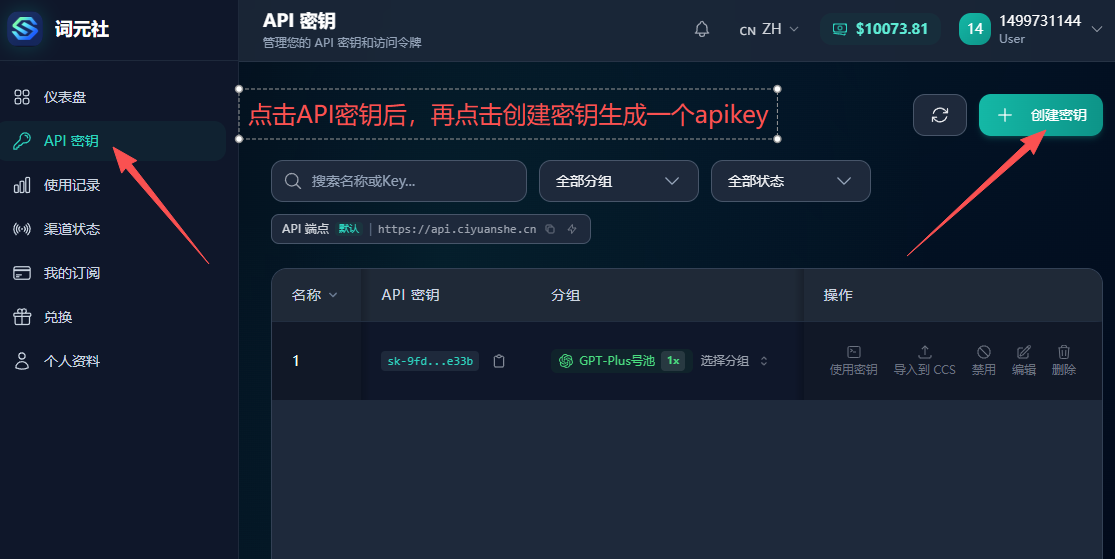Image resolution: width=1115 pixels, height=559 pixels.
Task: Click the refresh key list button
Action: pos(939,115)
